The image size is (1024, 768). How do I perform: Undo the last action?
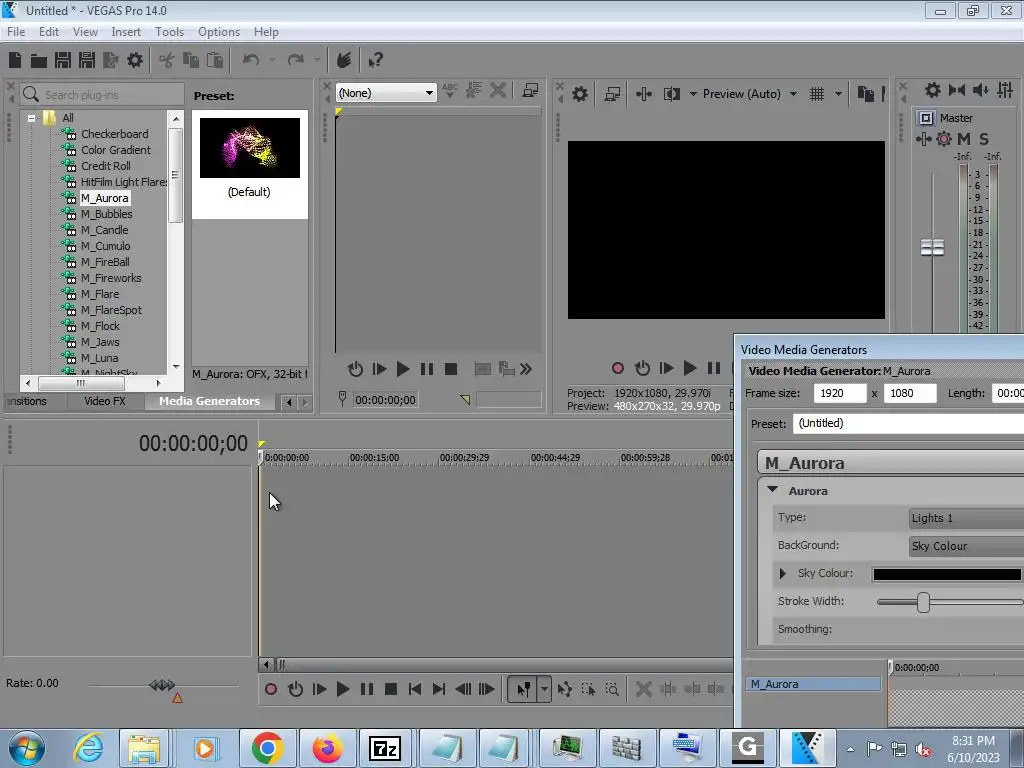[x=251, y=60]
